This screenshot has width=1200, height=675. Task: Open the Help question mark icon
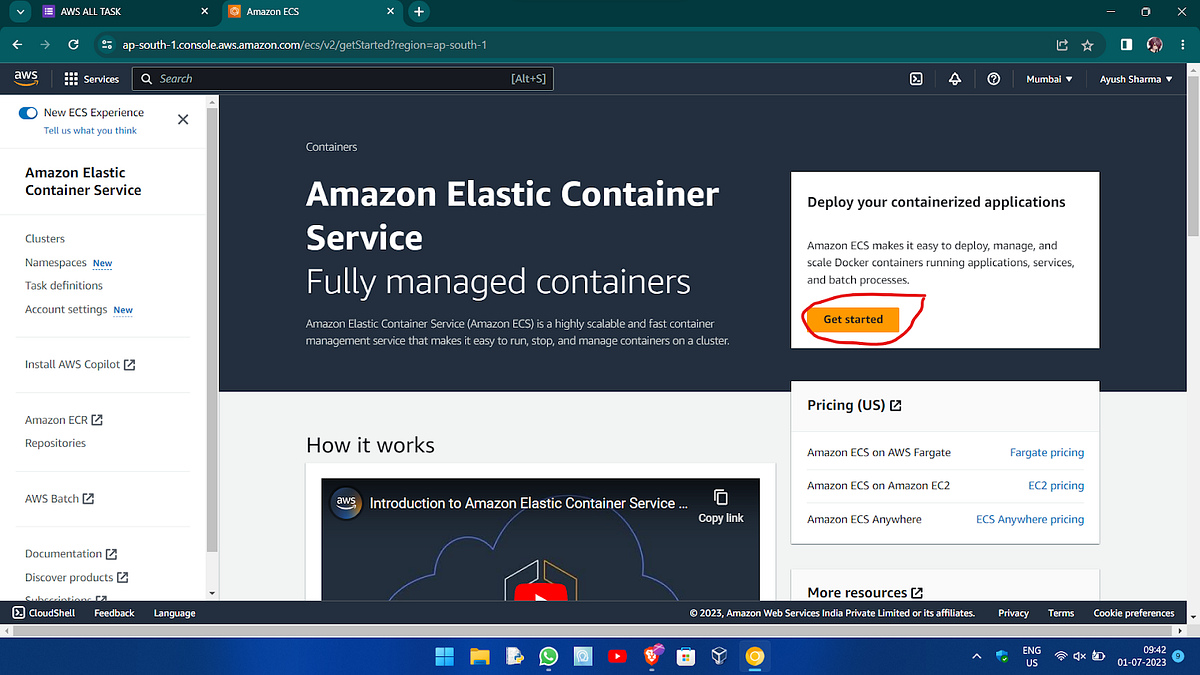[x=993, y=78]
